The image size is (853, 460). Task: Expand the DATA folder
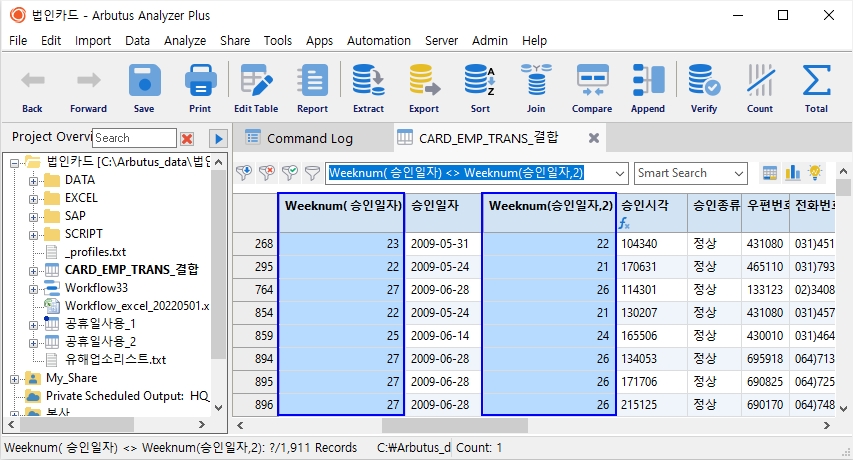33,181
